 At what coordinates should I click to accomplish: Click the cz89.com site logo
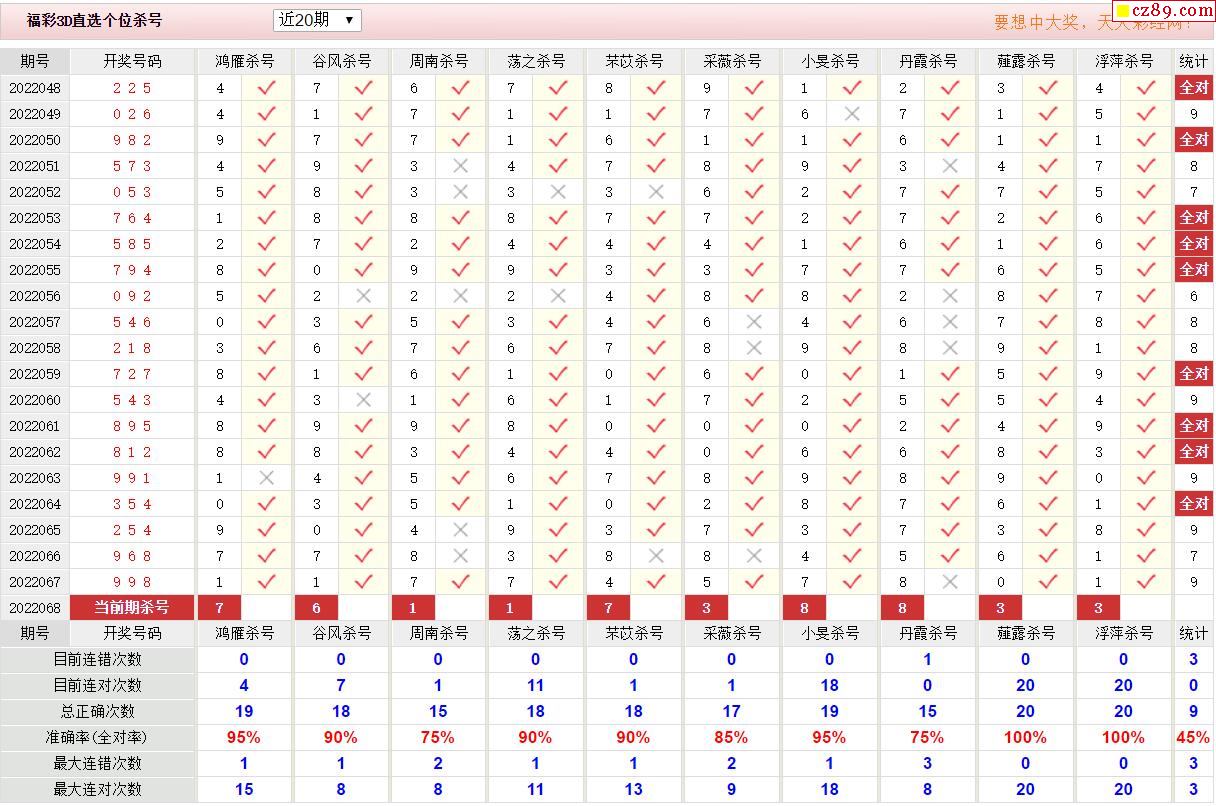(1162, 10)
